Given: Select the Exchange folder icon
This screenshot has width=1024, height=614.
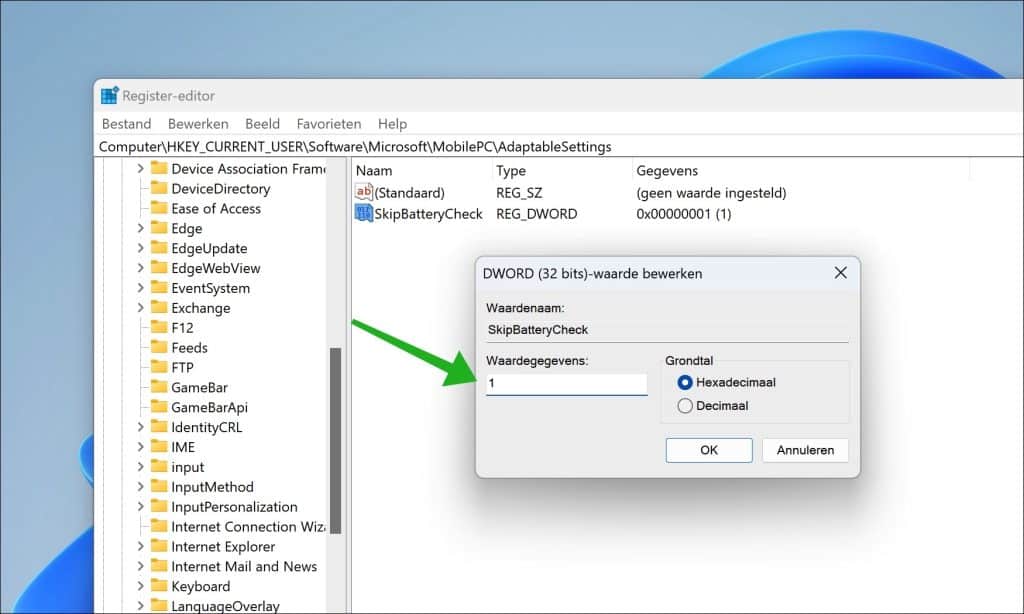Looking at the screenshot, I should (159, 308).
